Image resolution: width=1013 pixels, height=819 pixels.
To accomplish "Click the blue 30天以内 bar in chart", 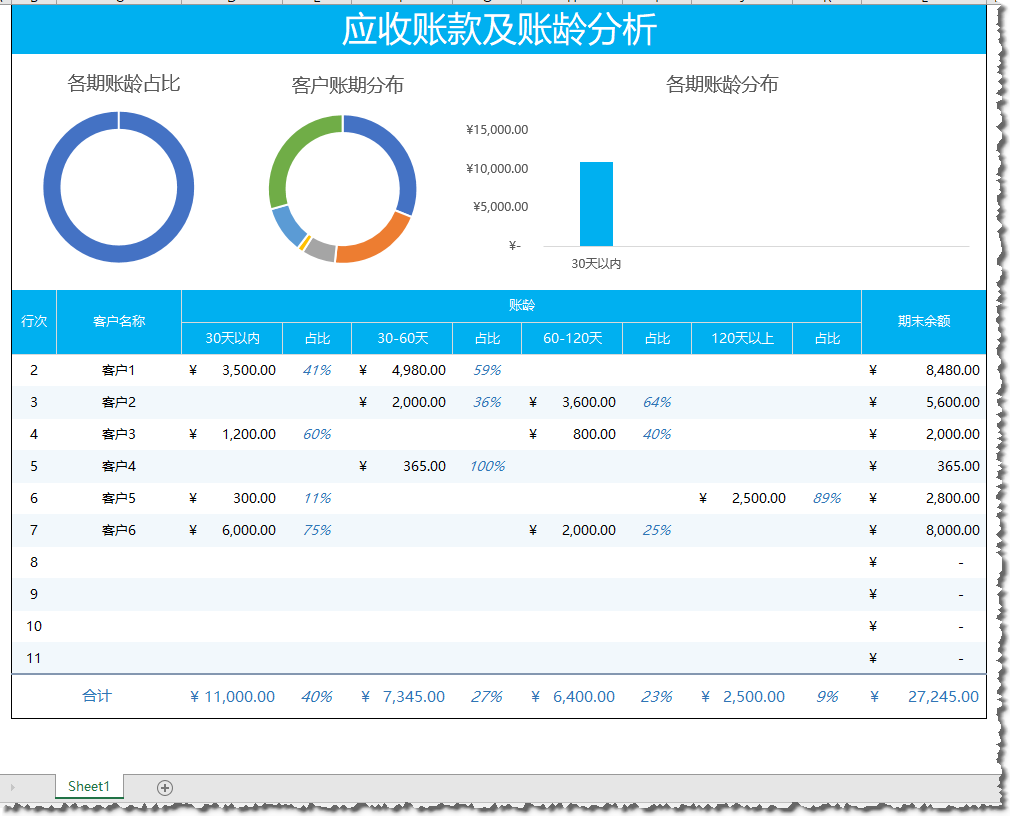I will coord(596,203).
